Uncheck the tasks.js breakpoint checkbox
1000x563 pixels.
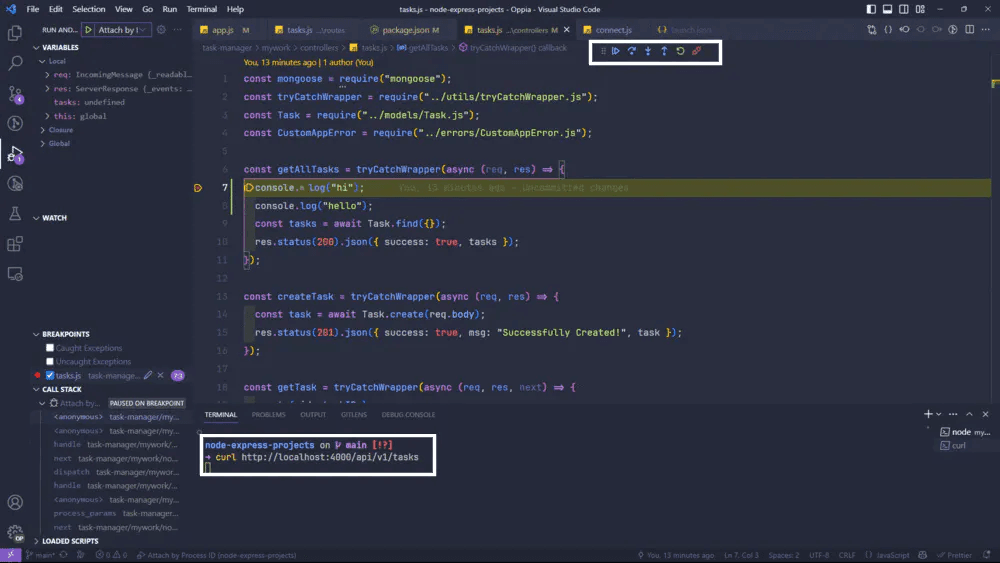(50, 376)
